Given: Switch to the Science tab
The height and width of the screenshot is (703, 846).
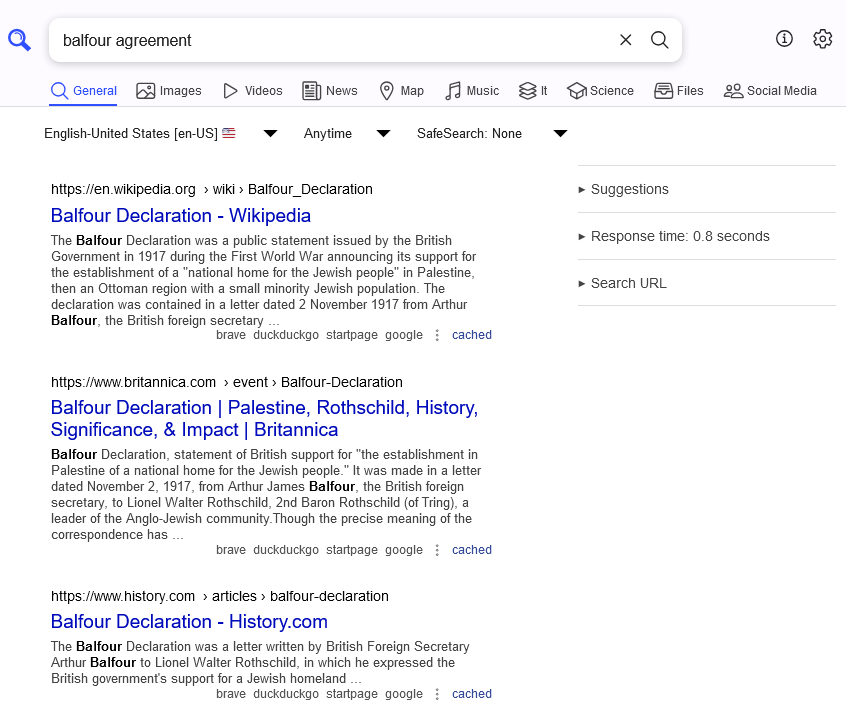Looking at the screenshot, I should pos(601,91).
